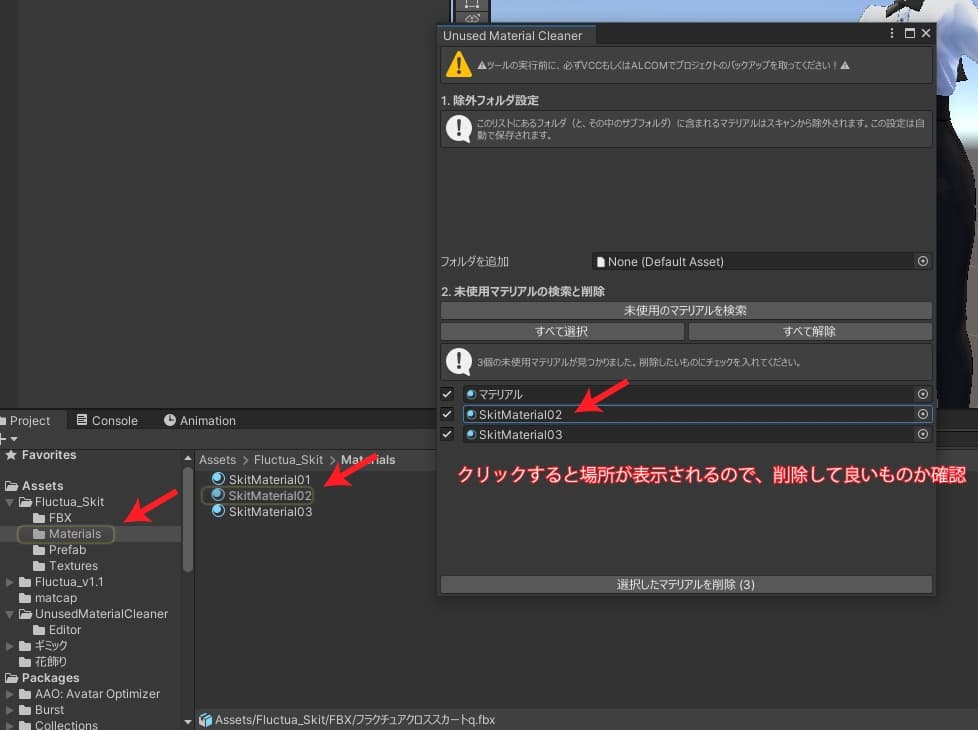Screen dimensions: 978x730
Task: Expand the Fluctua_v1.1 folder
Action: coord(10,582)
